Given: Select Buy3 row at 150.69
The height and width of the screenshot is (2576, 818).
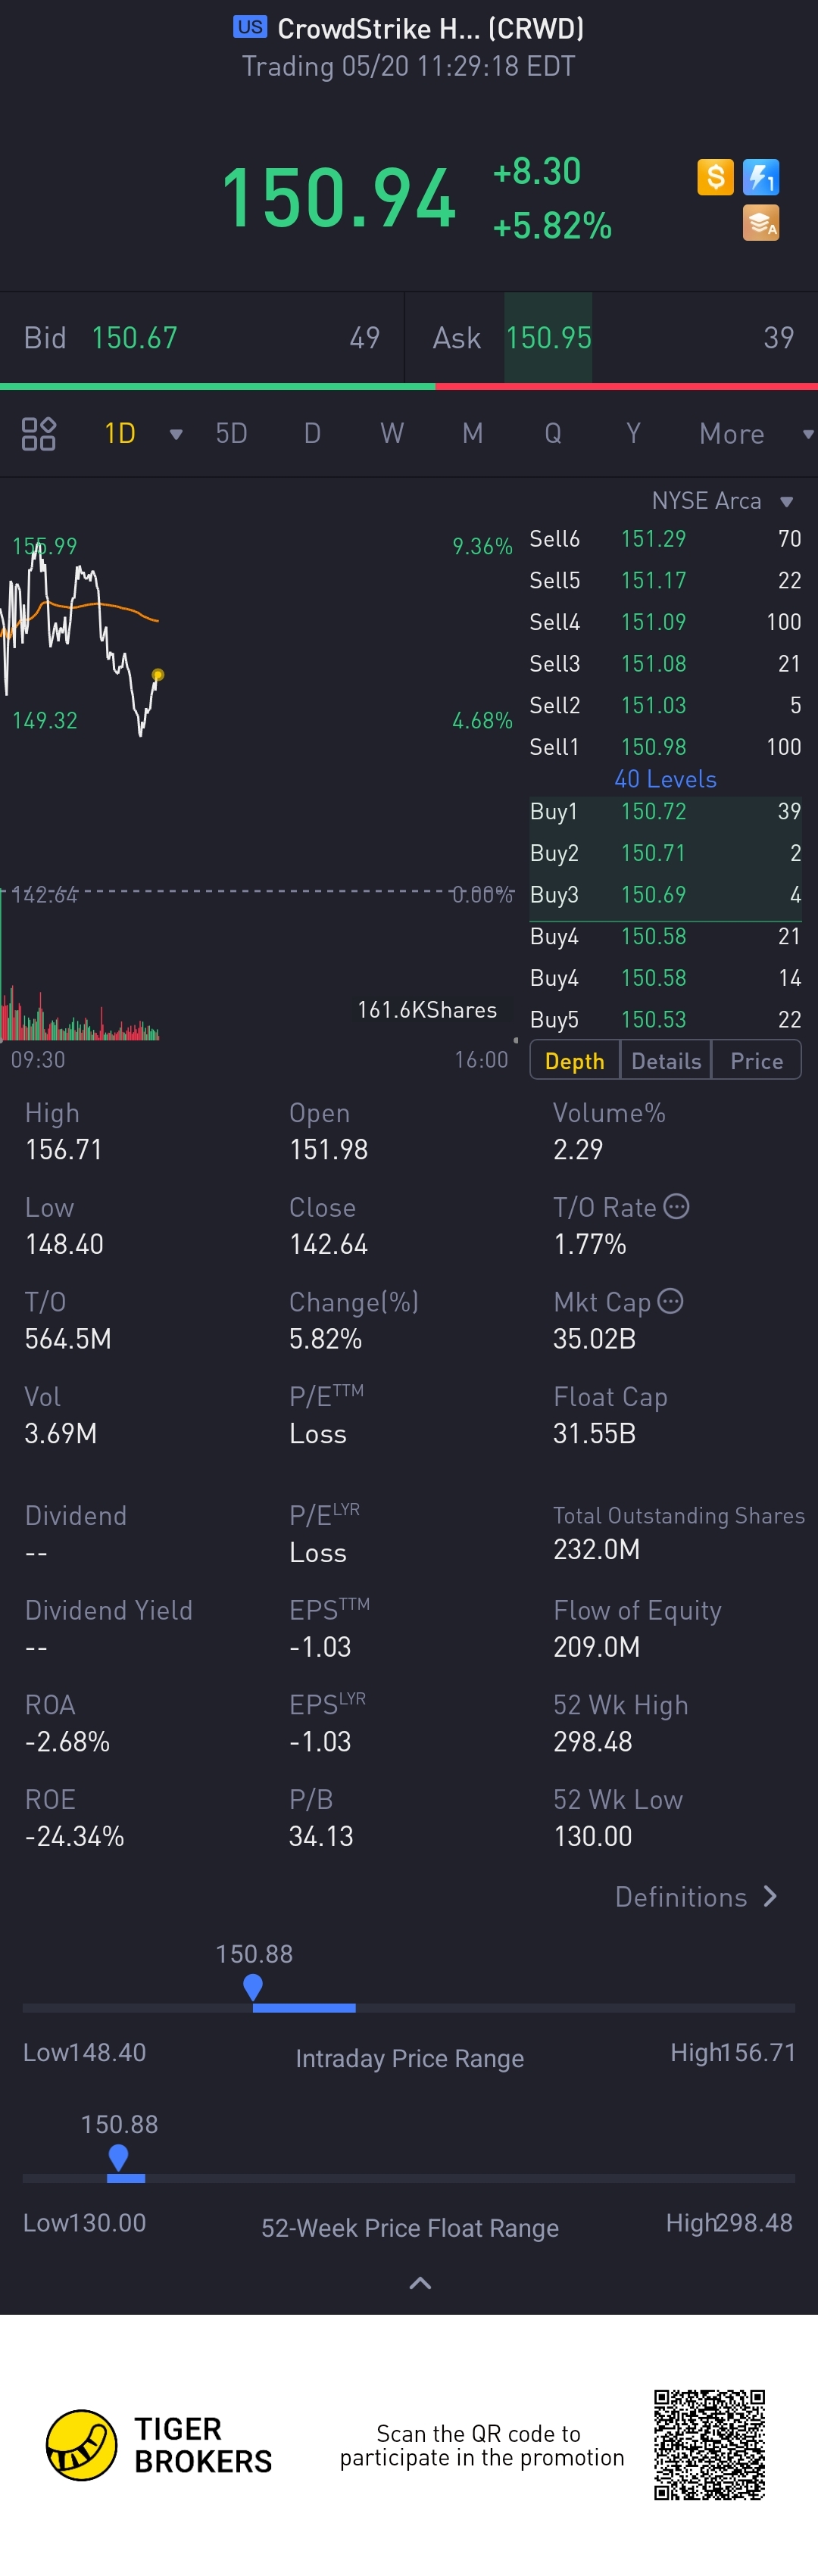Looking at the screenshot, I should tap(665, 895).
